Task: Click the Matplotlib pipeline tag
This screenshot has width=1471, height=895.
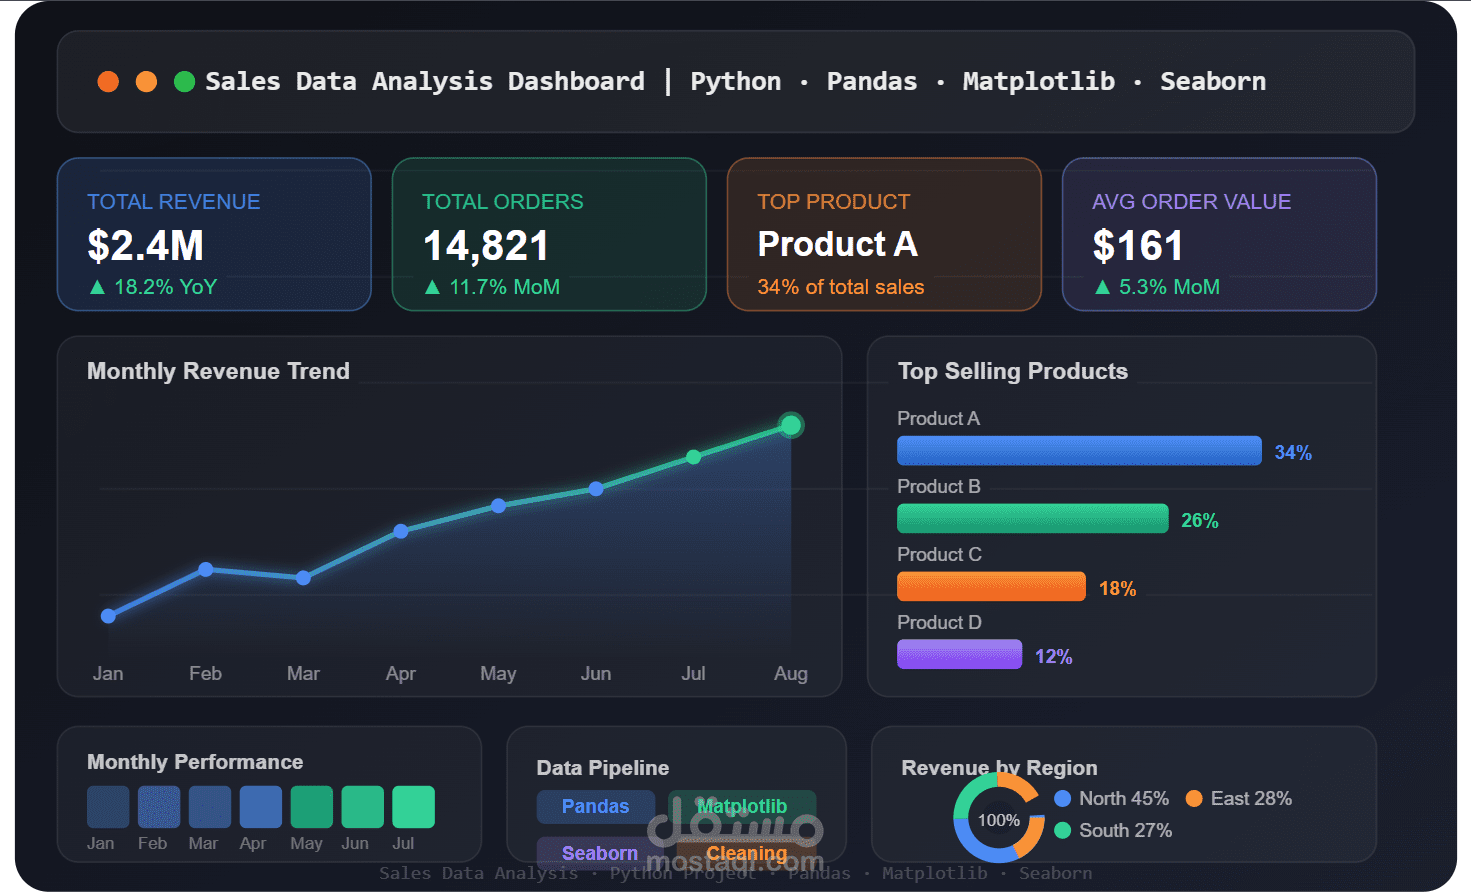Action: (742, 807)
